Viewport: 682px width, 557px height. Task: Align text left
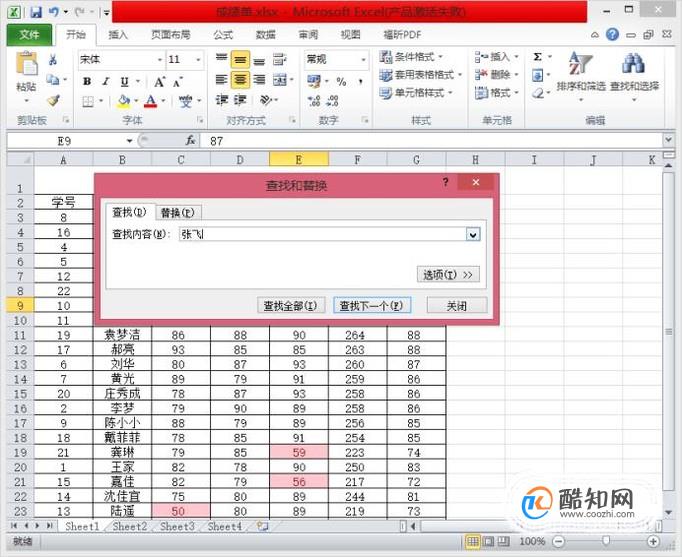(x=221, y=80)
